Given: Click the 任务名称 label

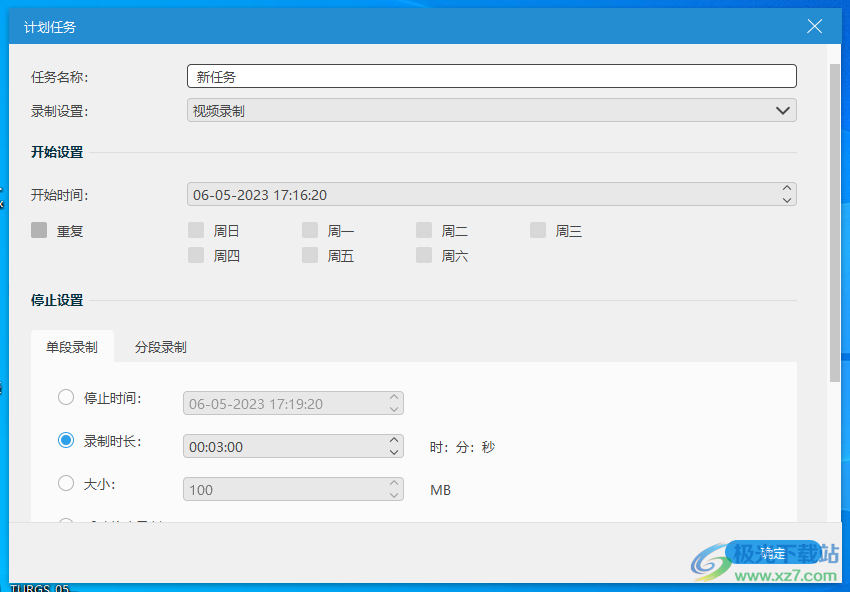Looking at the screenshot, I should (60, 77).
